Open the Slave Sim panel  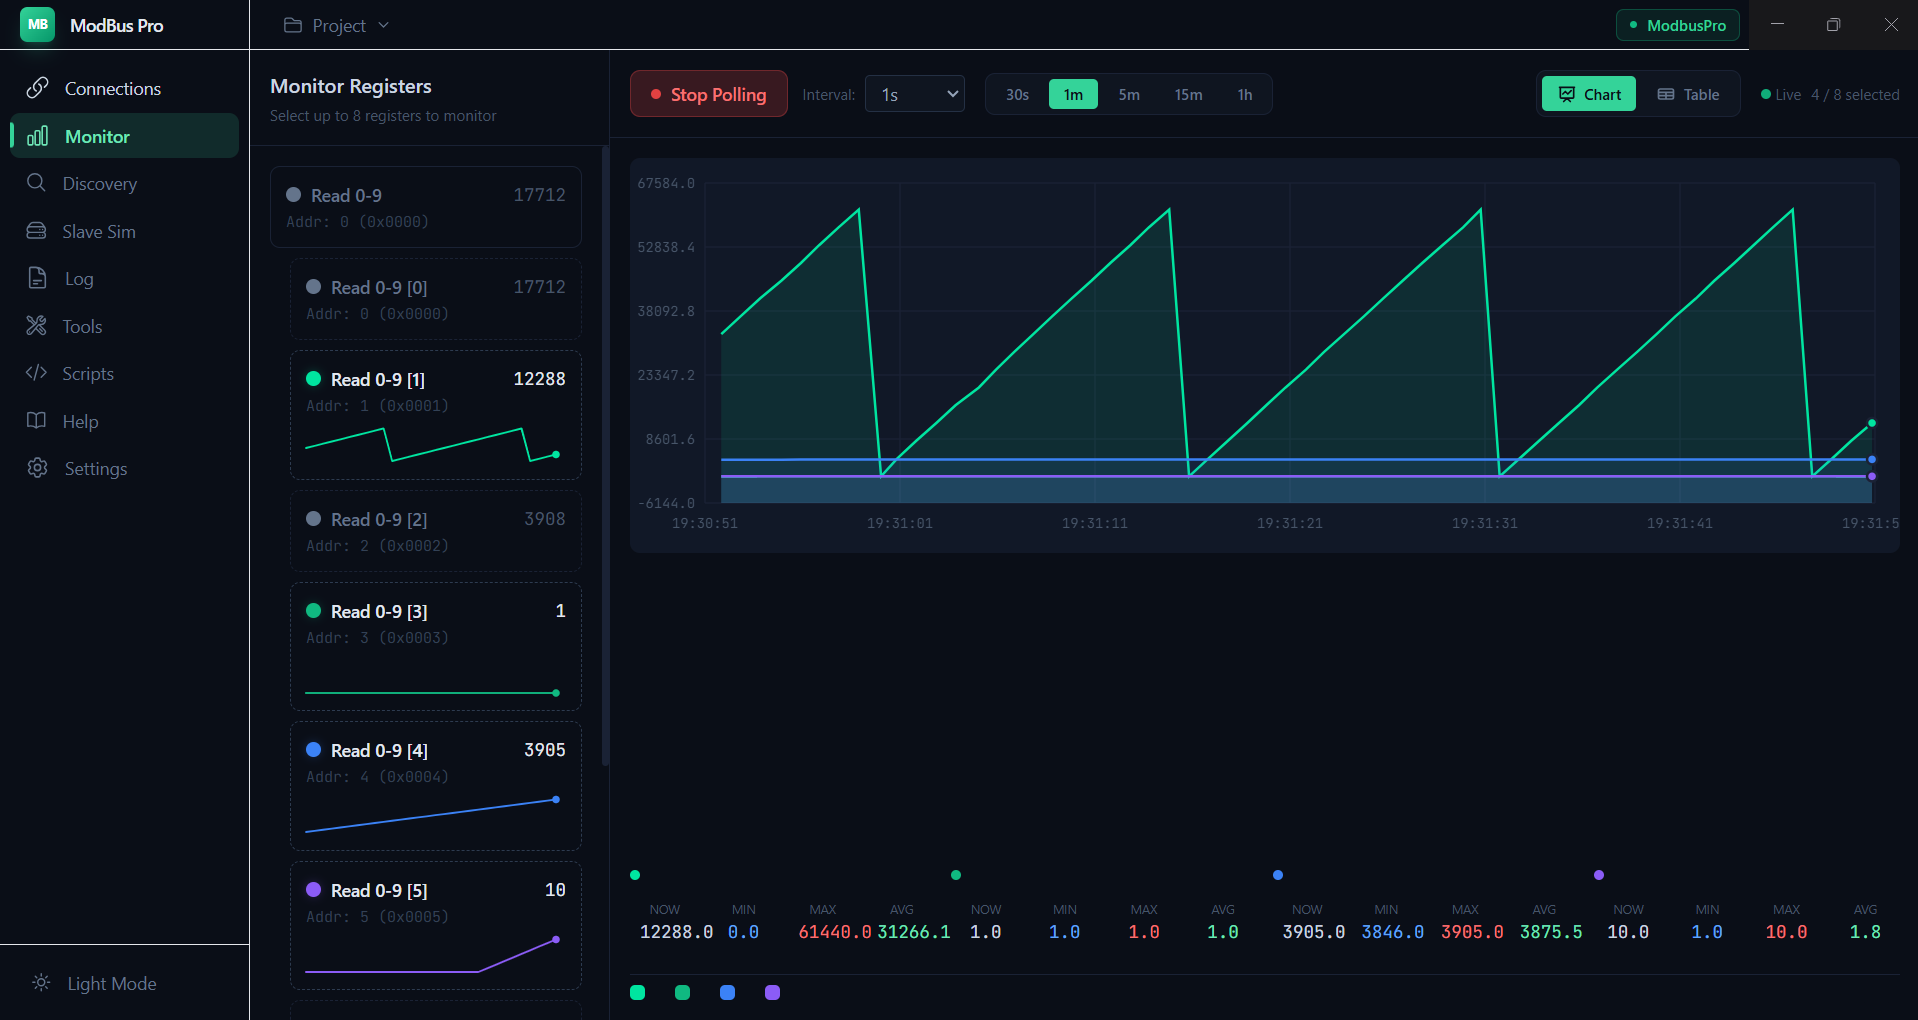99,231
